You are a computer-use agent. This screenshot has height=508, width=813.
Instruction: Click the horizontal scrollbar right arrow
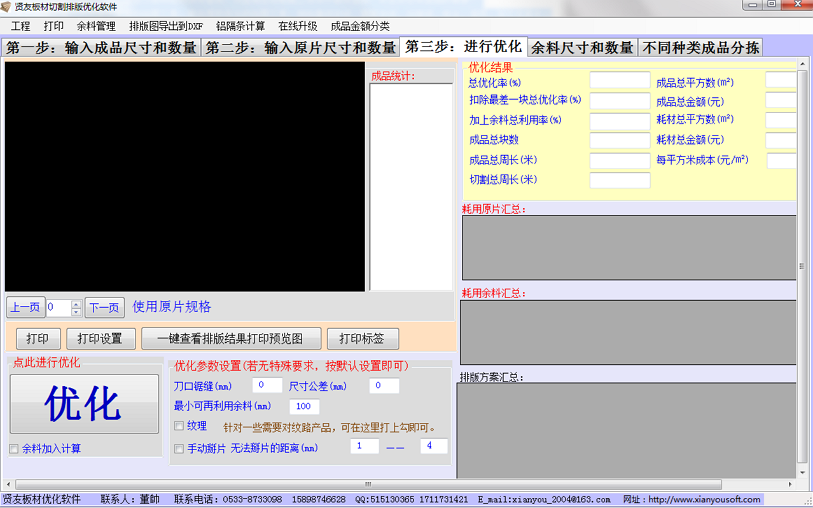(790, 484)
